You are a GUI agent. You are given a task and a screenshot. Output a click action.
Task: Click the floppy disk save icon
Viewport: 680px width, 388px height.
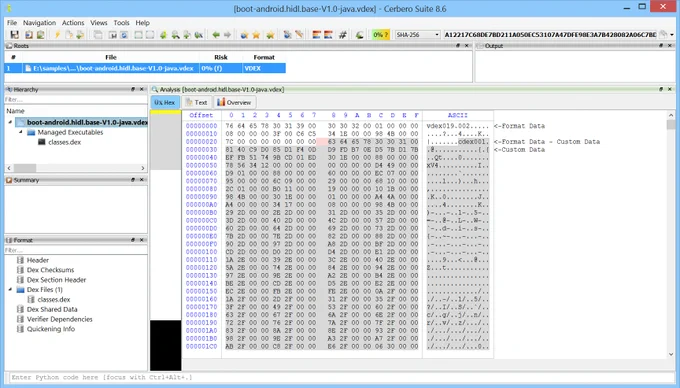click(14, 35)
